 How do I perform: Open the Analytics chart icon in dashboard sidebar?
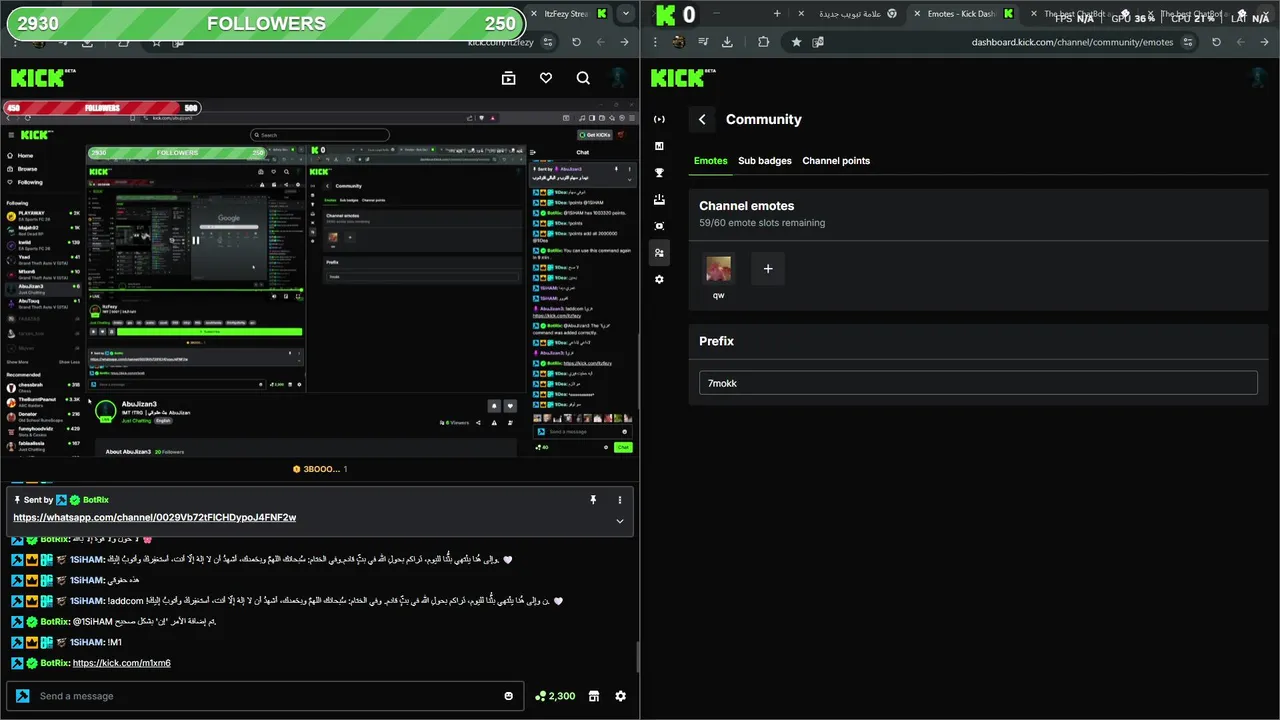[659, 146]
